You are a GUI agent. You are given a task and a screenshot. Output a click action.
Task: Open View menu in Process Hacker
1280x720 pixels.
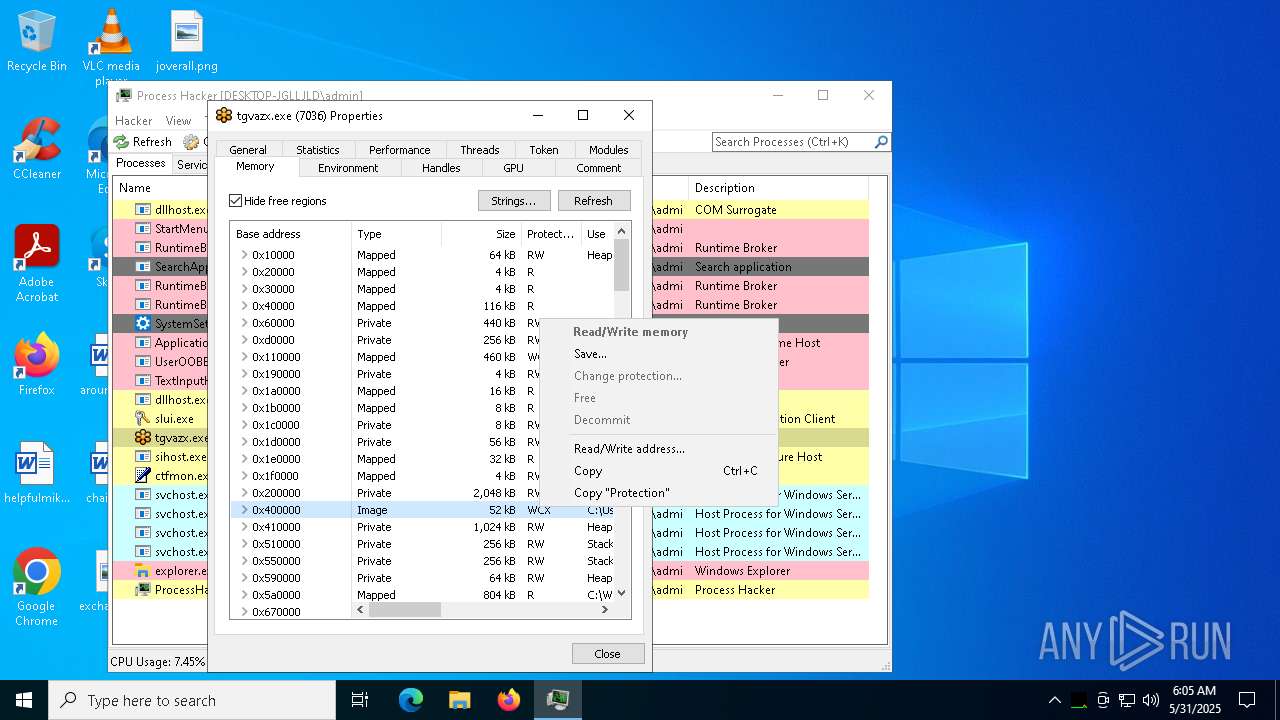pos(179,120)
